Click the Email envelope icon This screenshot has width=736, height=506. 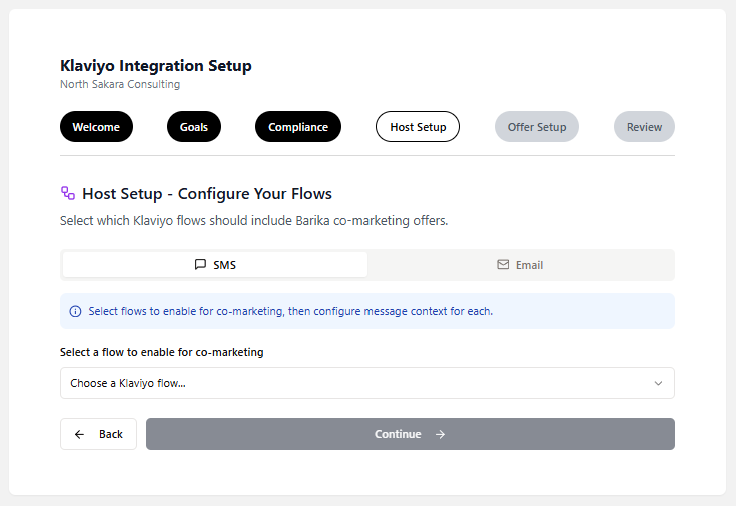coord(503,265)
